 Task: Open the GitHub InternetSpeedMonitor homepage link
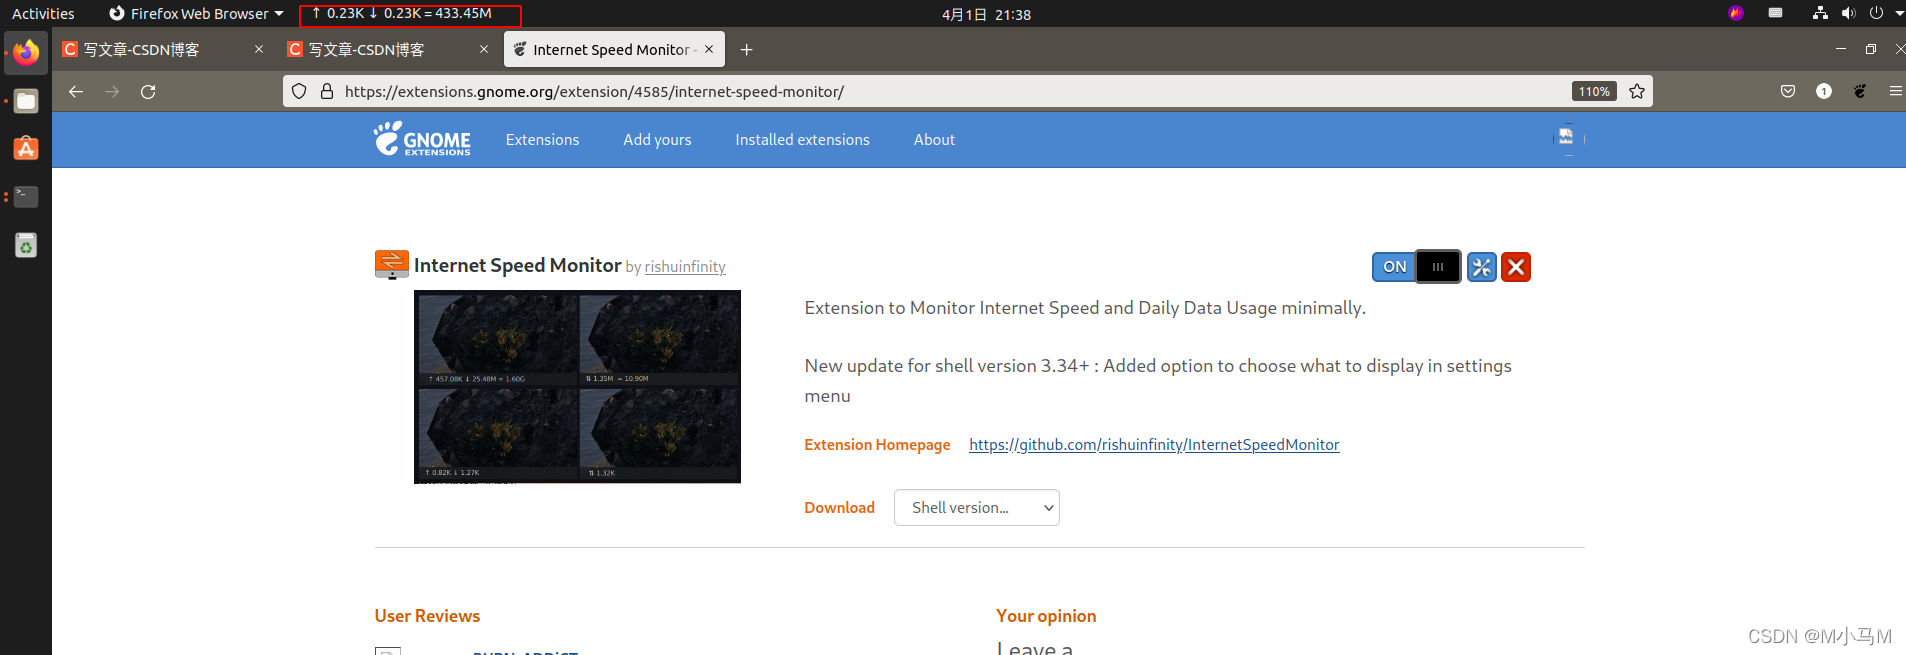click(x=1154, y=445)
